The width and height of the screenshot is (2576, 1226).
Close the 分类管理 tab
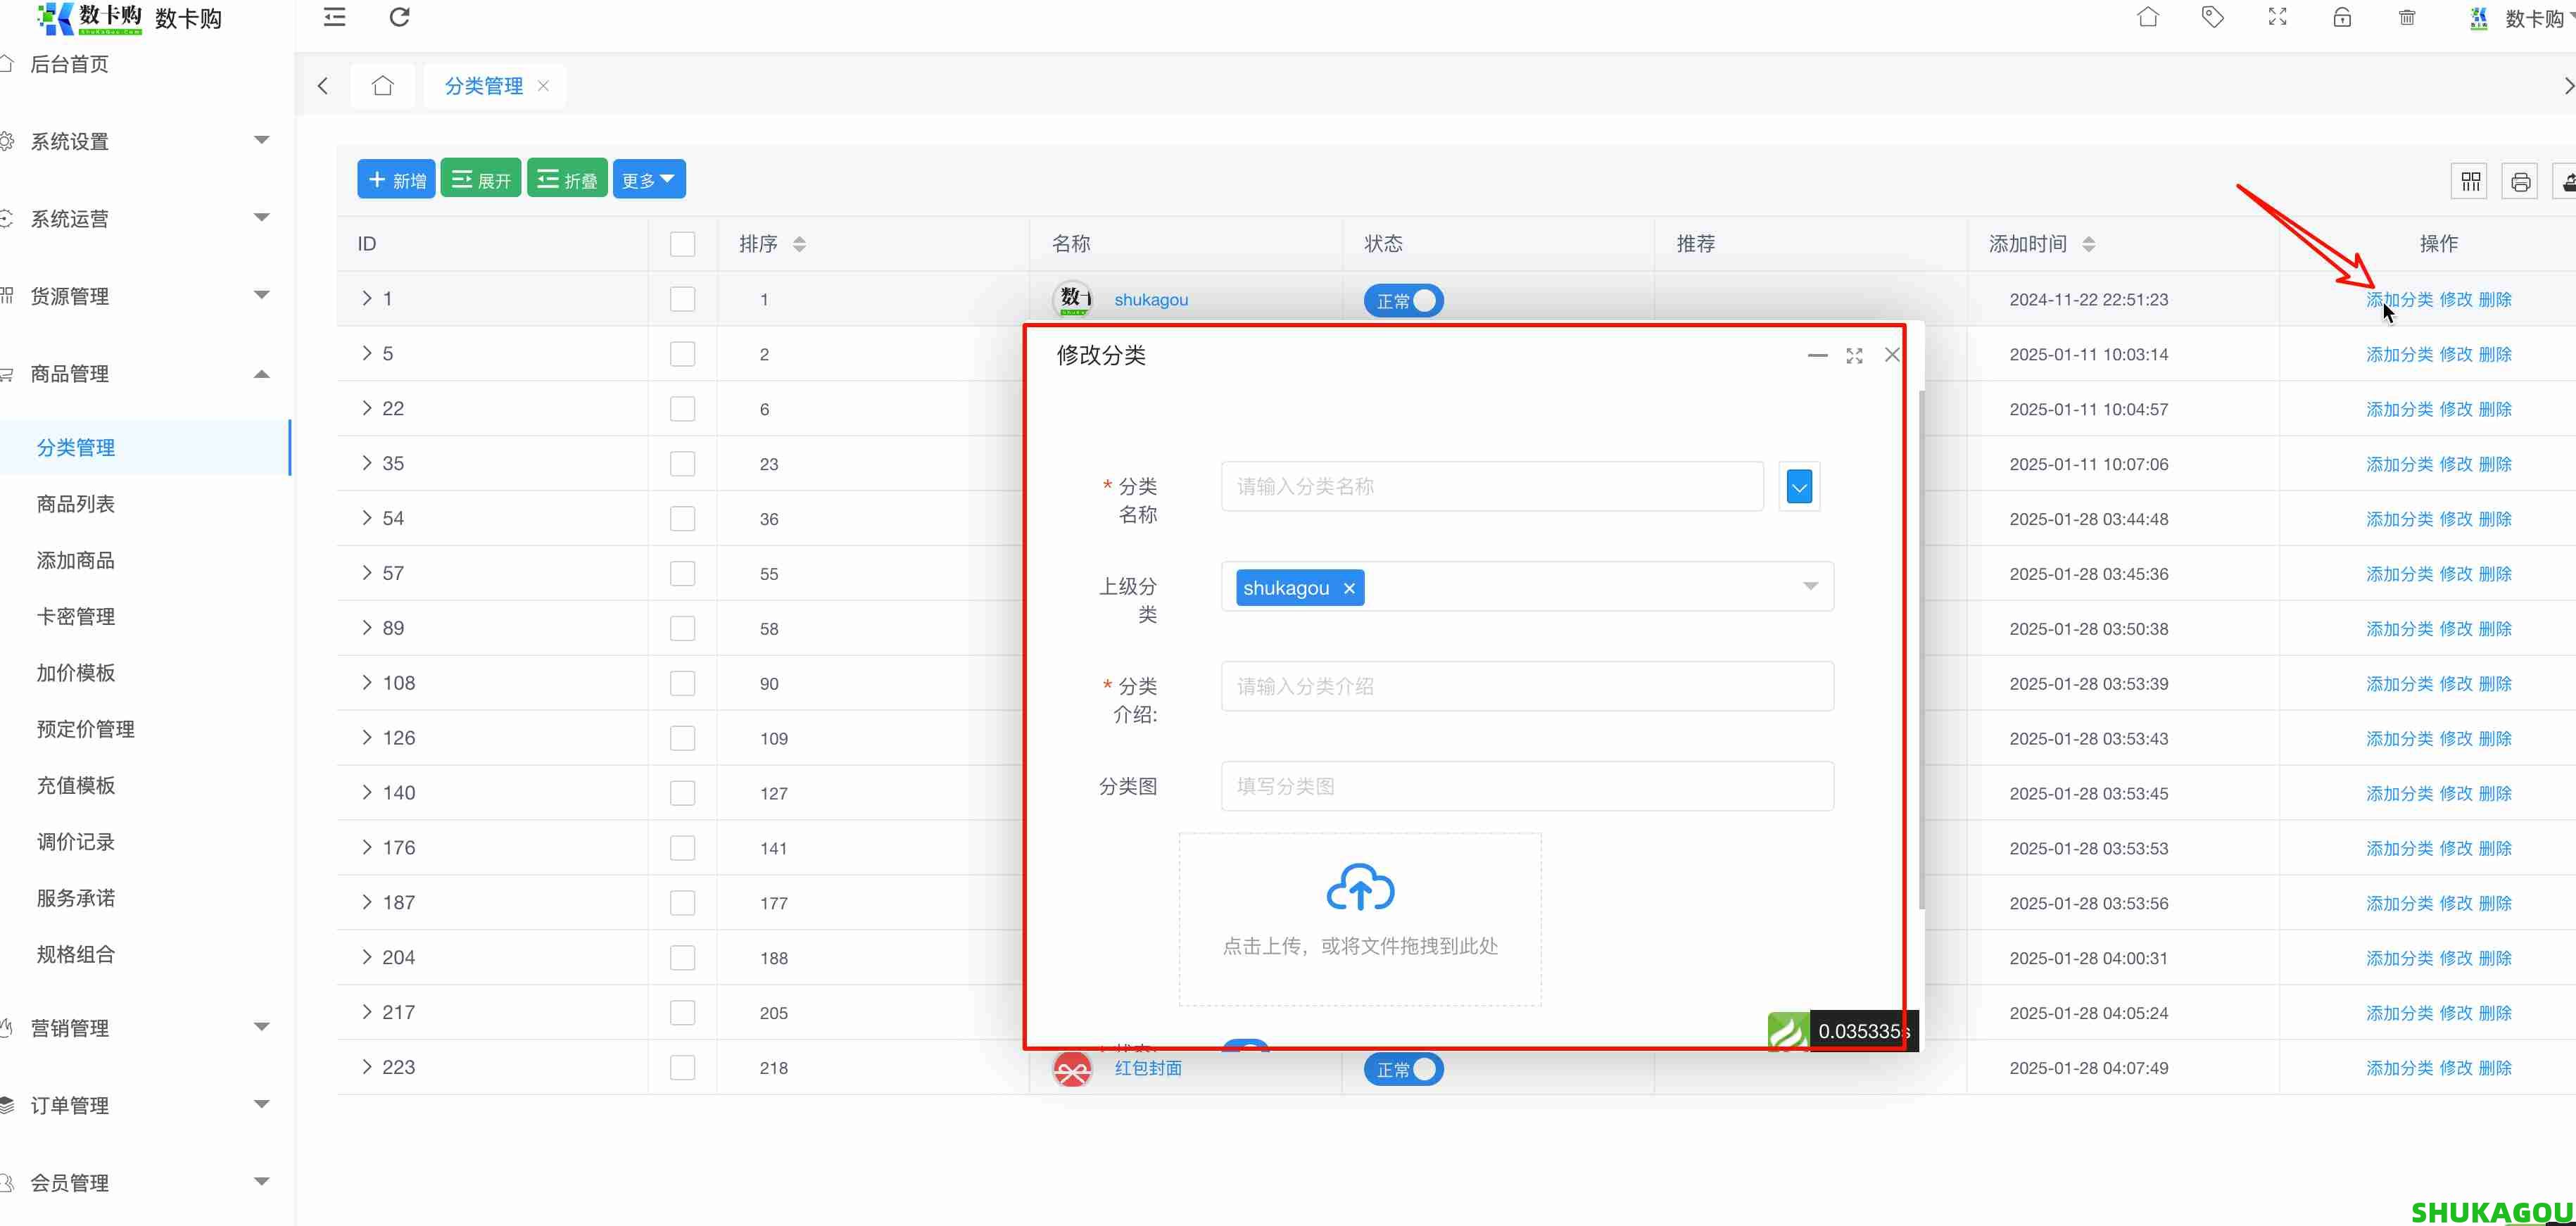coord(543,86)
